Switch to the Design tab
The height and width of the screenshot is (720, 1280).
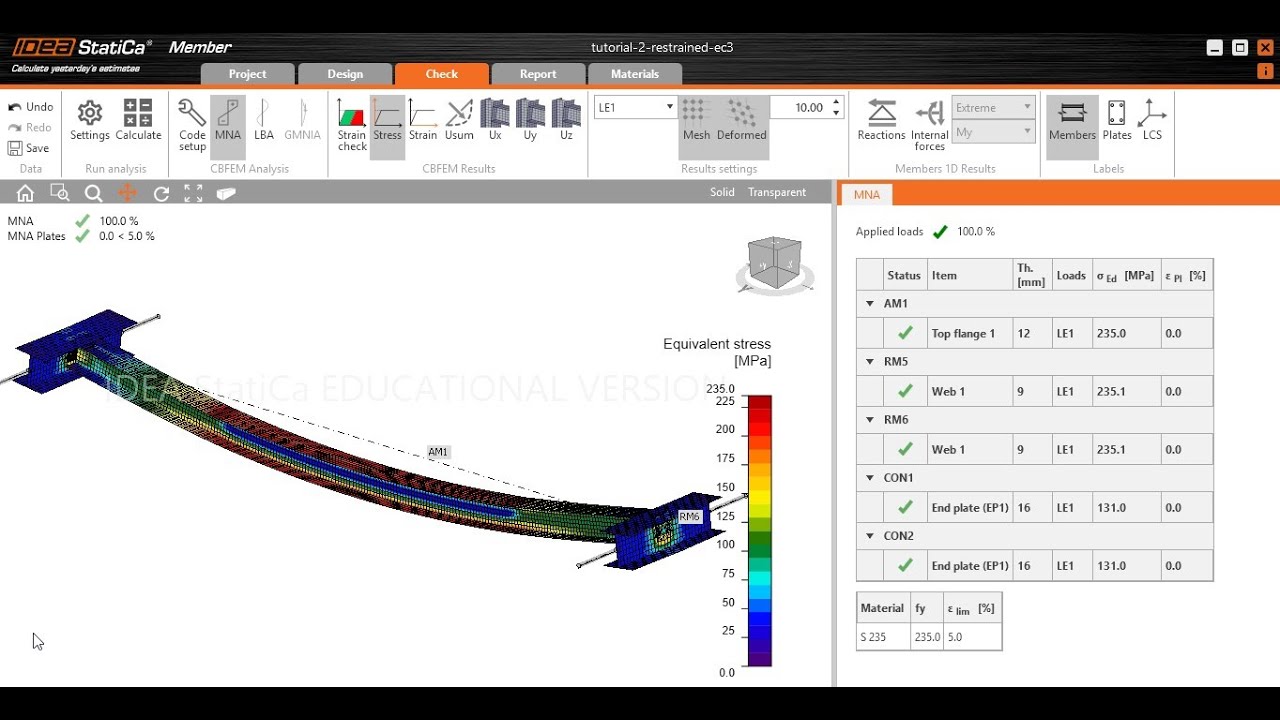tap(345, 74)
